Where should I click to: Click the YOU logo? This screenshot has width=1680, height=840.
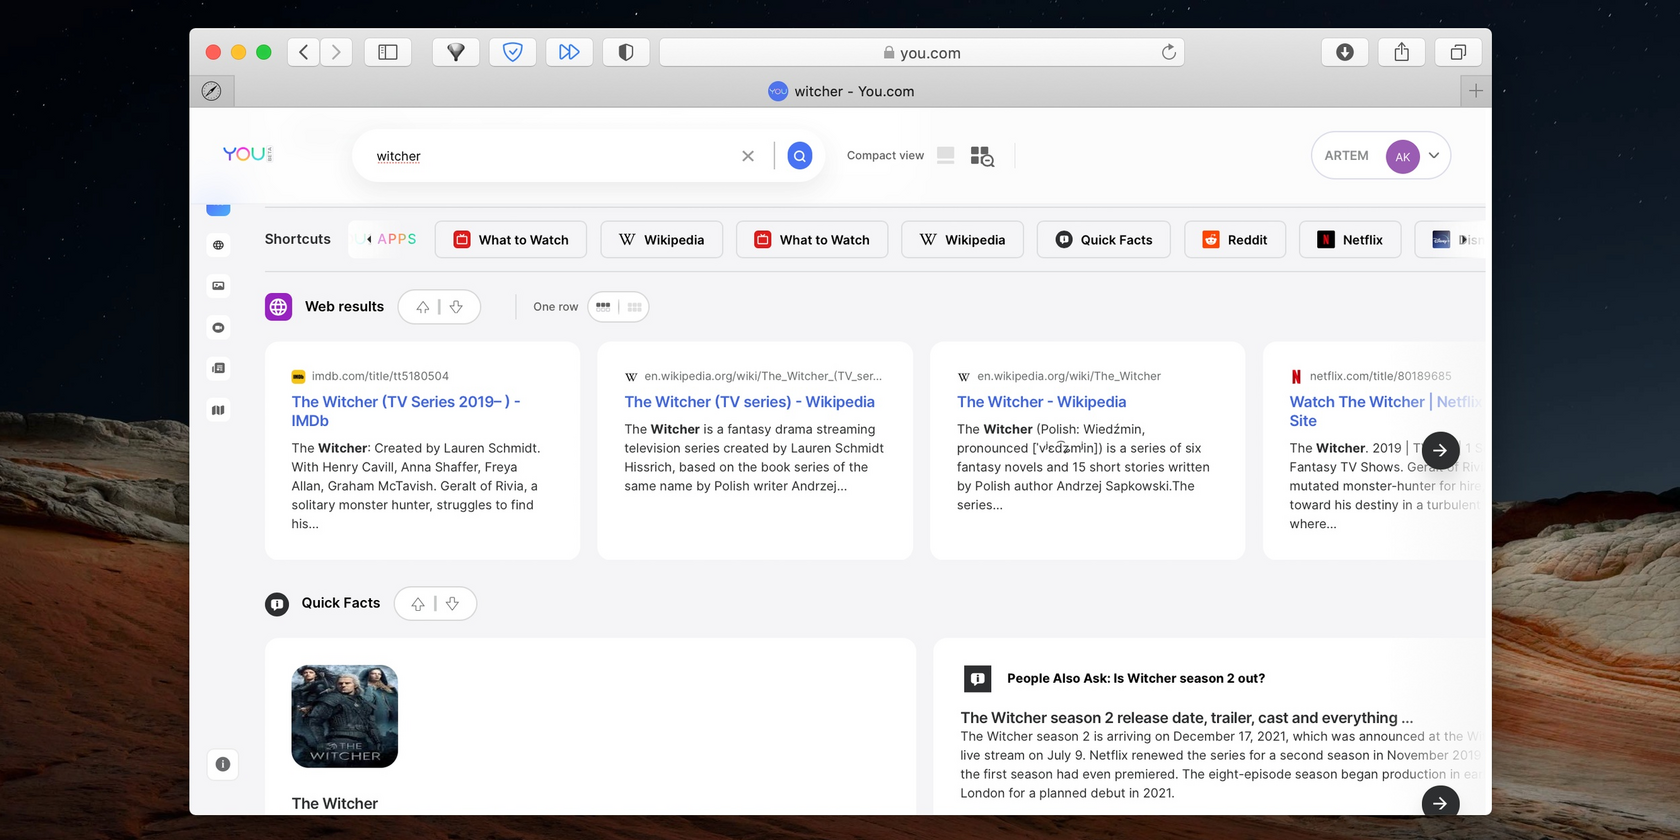(247, 154)
